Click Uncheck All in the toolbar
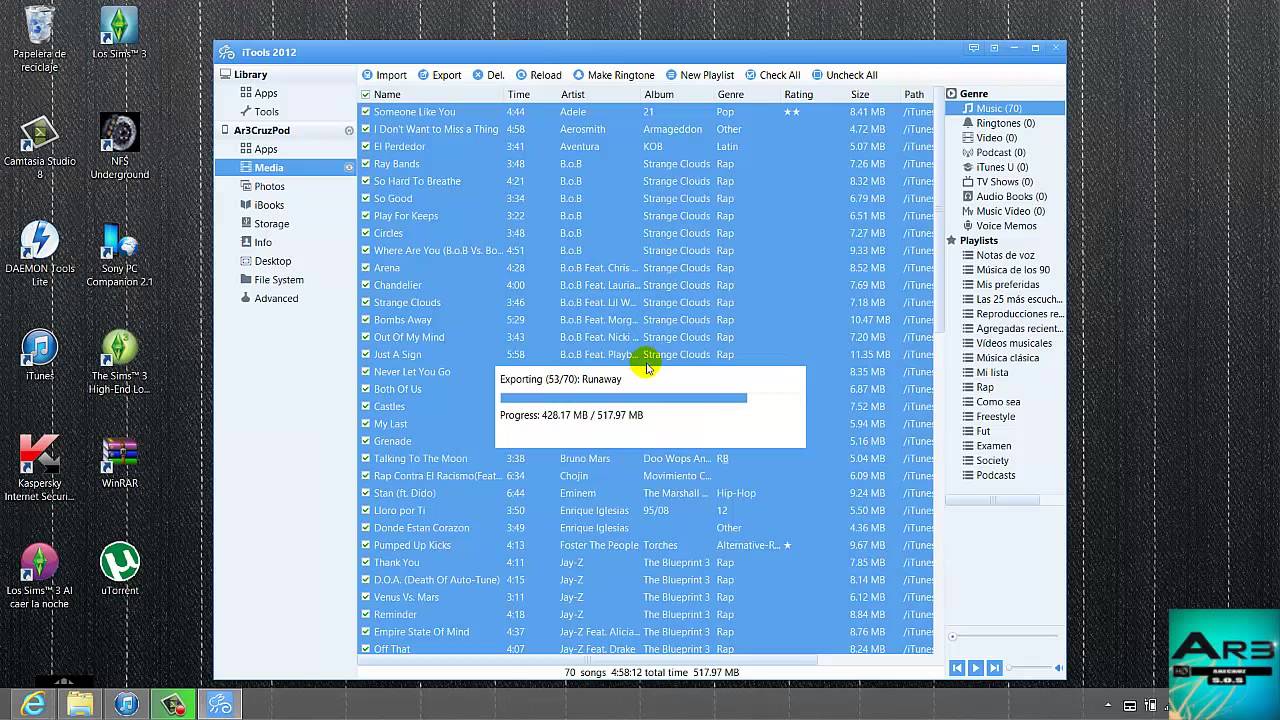The width and height of the screenshot is (1280, 720). point(845,75)
